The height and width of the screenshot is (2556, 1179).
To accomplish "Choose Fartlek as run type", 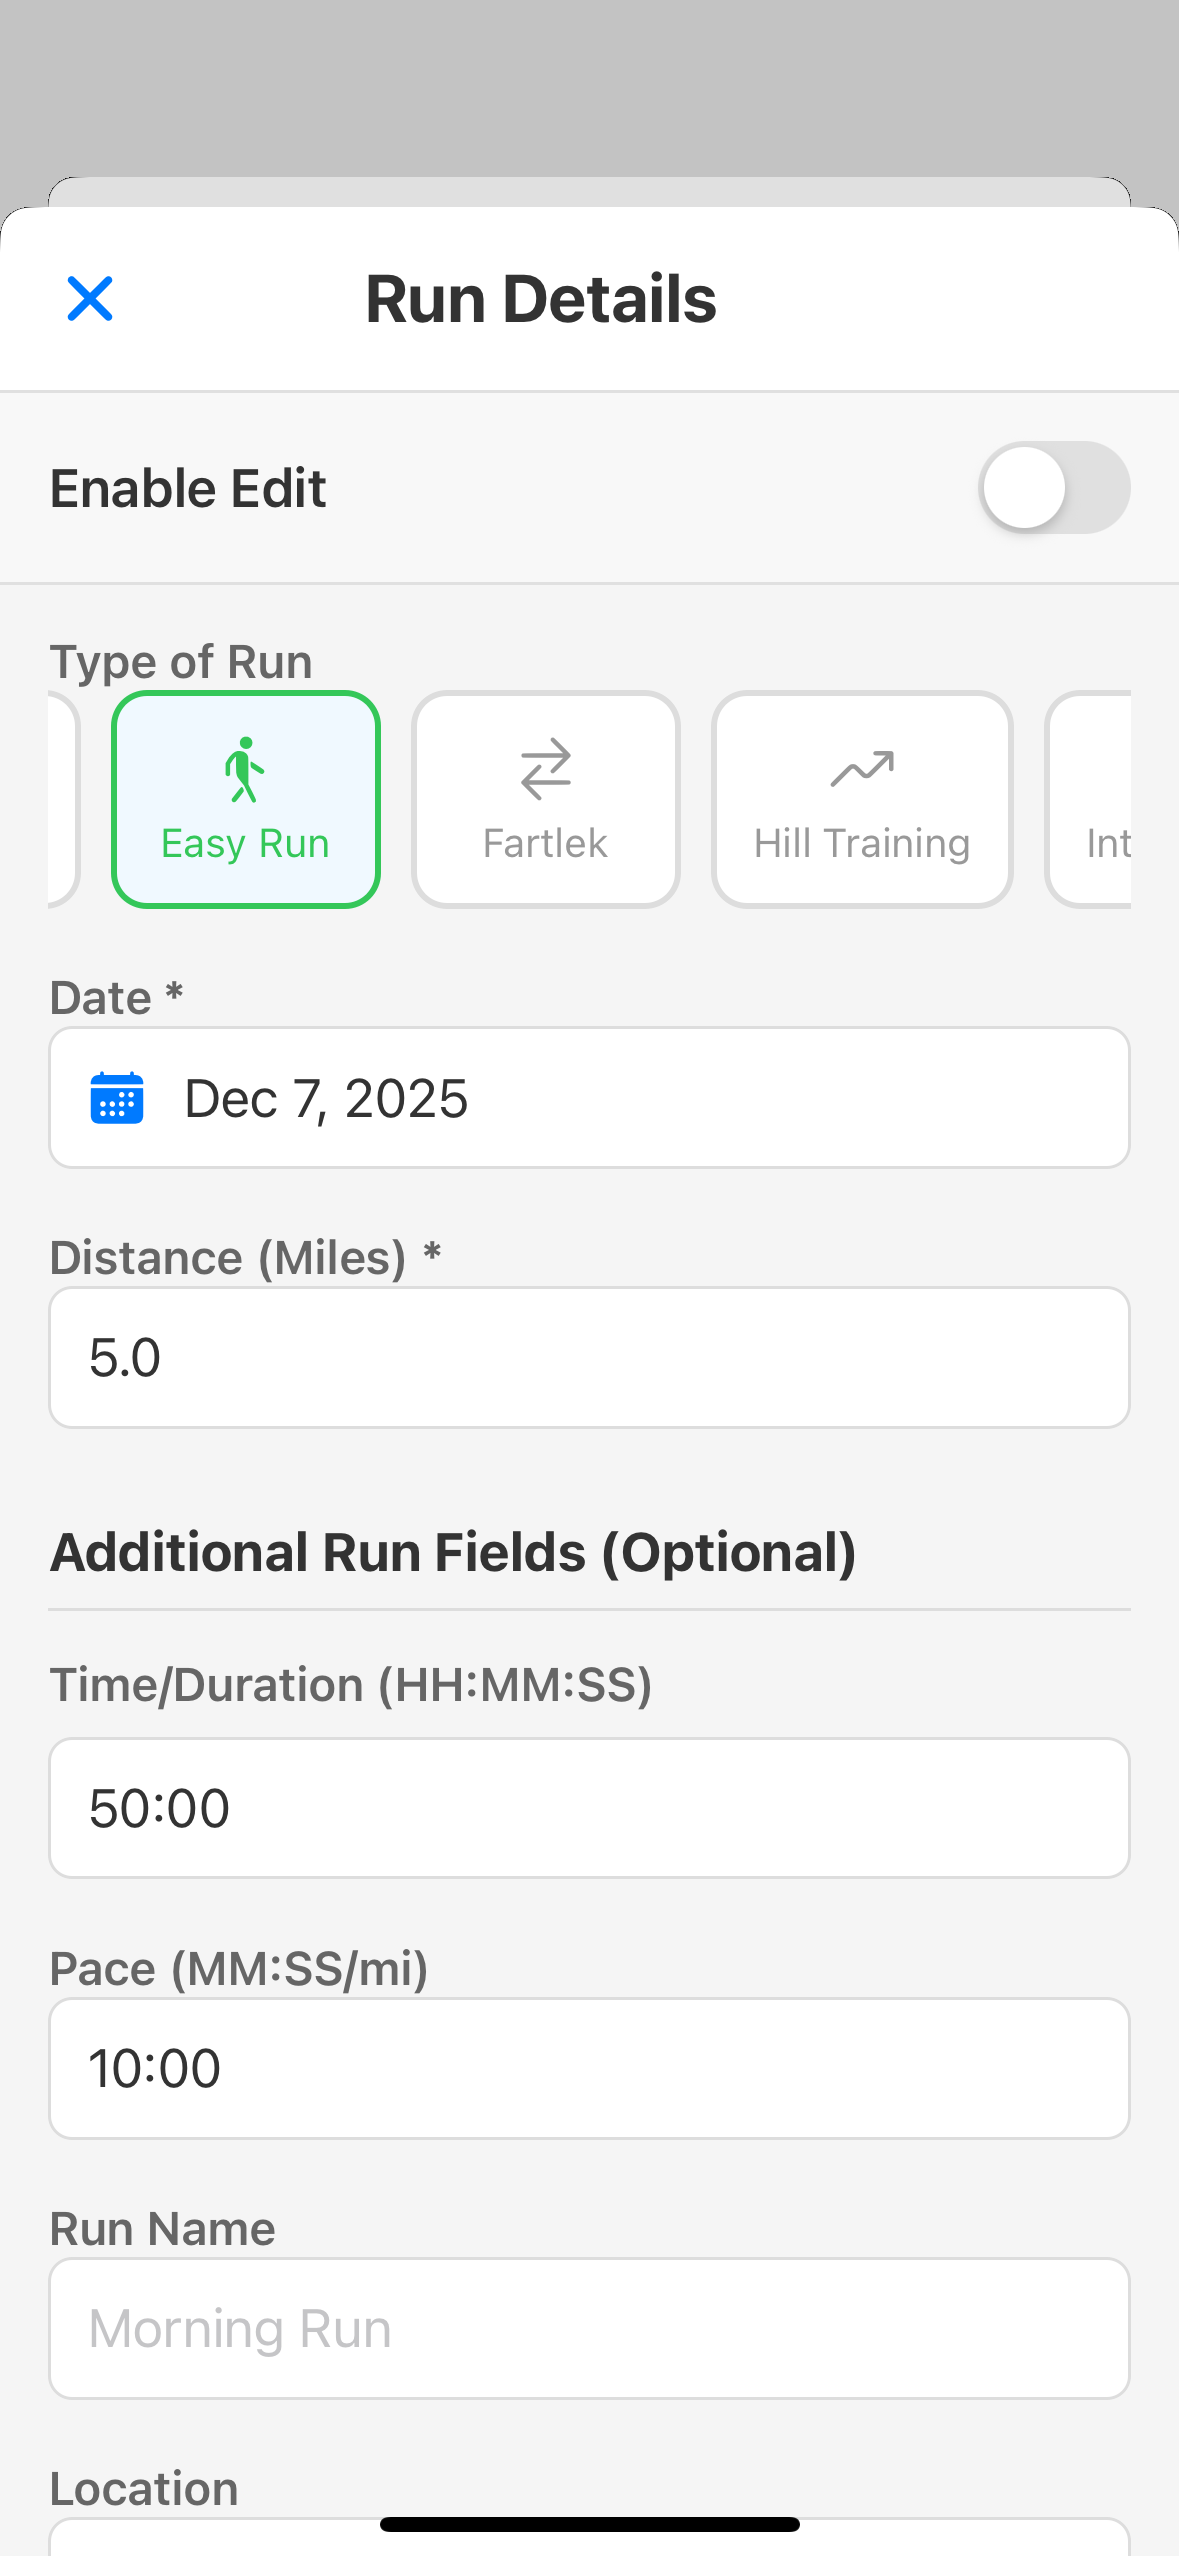I will [x=545, y=800].
